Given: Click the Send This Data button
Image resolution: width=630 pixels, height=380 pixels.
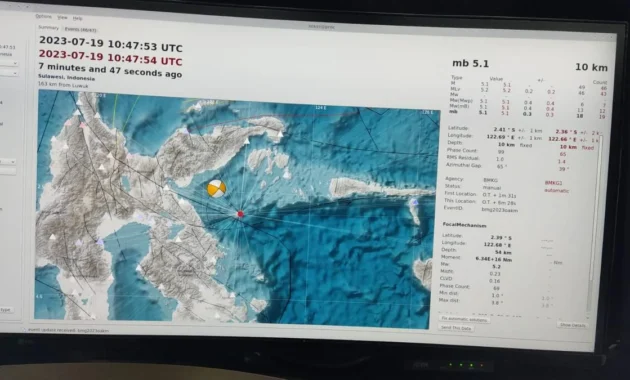Looking at the screenshot, I should coord(456,328).
